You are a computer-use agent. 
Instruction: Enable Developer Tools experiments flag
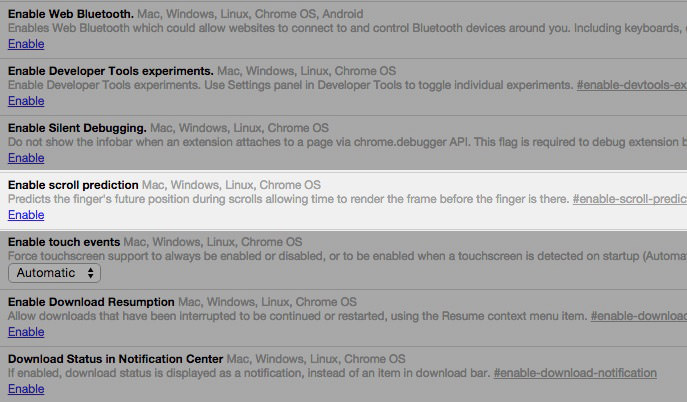26,101
